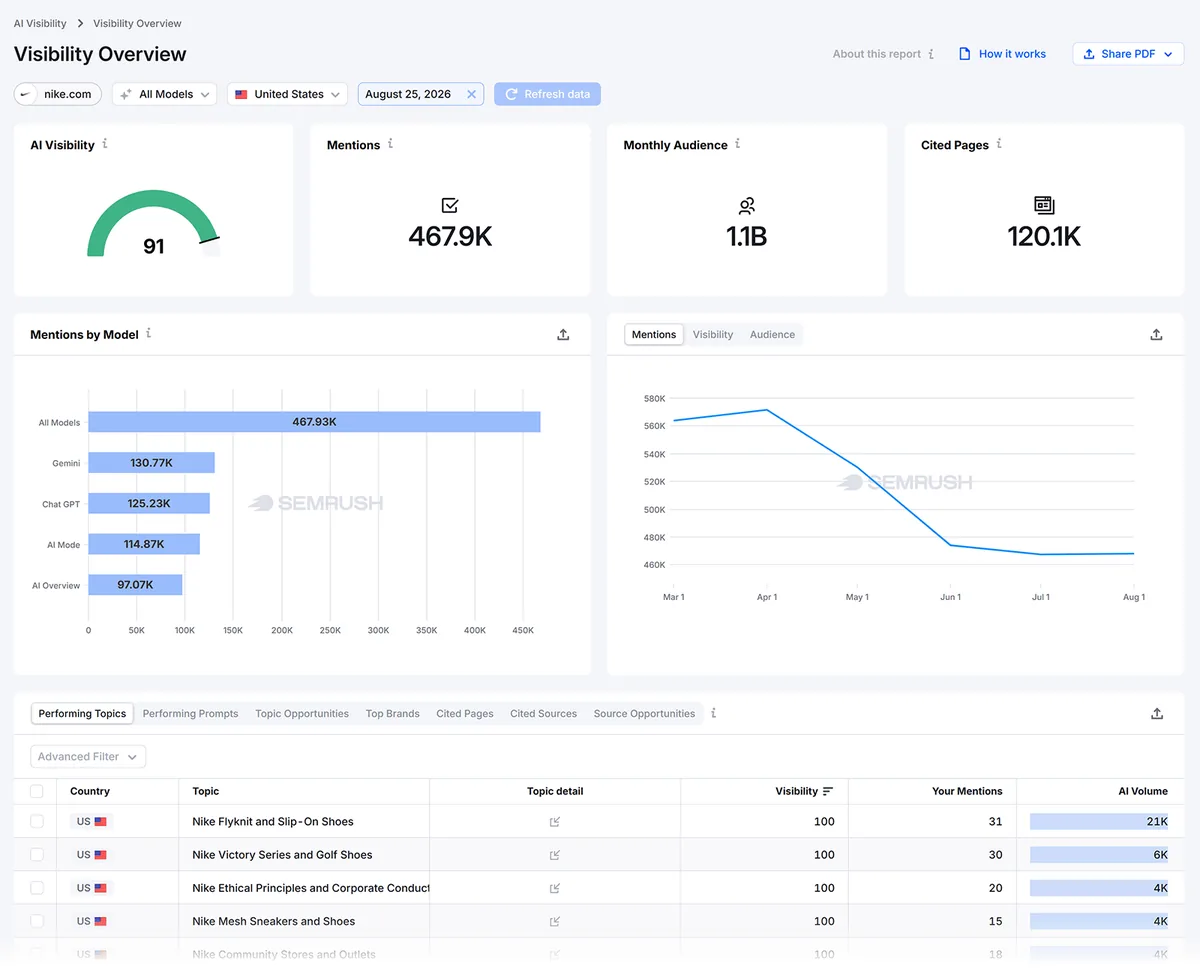
Task: Select the Mentions chart toggle
Action: 654,335
